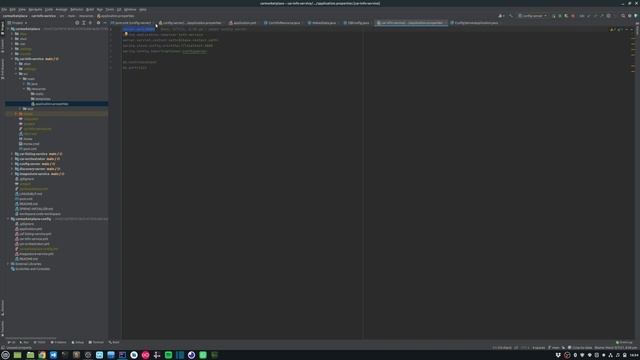
Task: Toggle the Commit tool window stripe button
Action: click(2, 46)
